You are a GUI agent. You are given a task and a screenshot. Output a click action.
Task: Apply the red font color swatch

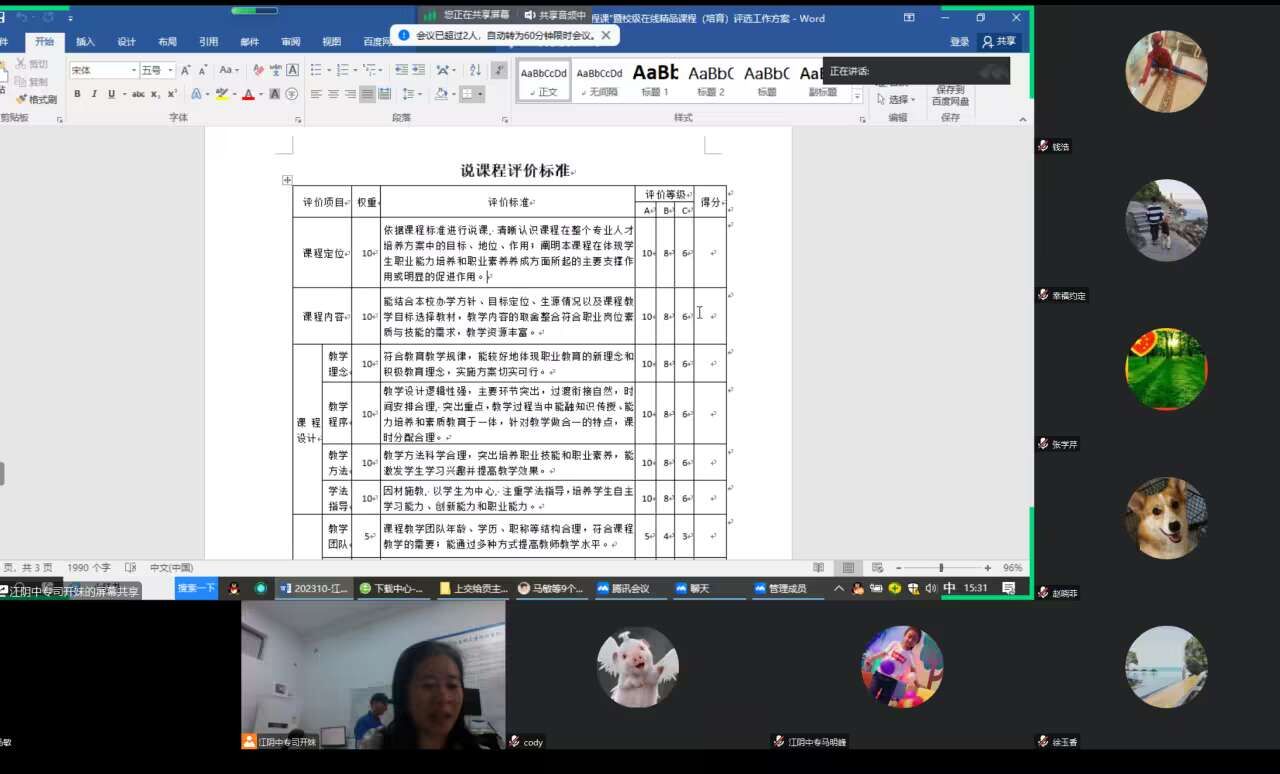click(x=249, y=94)
